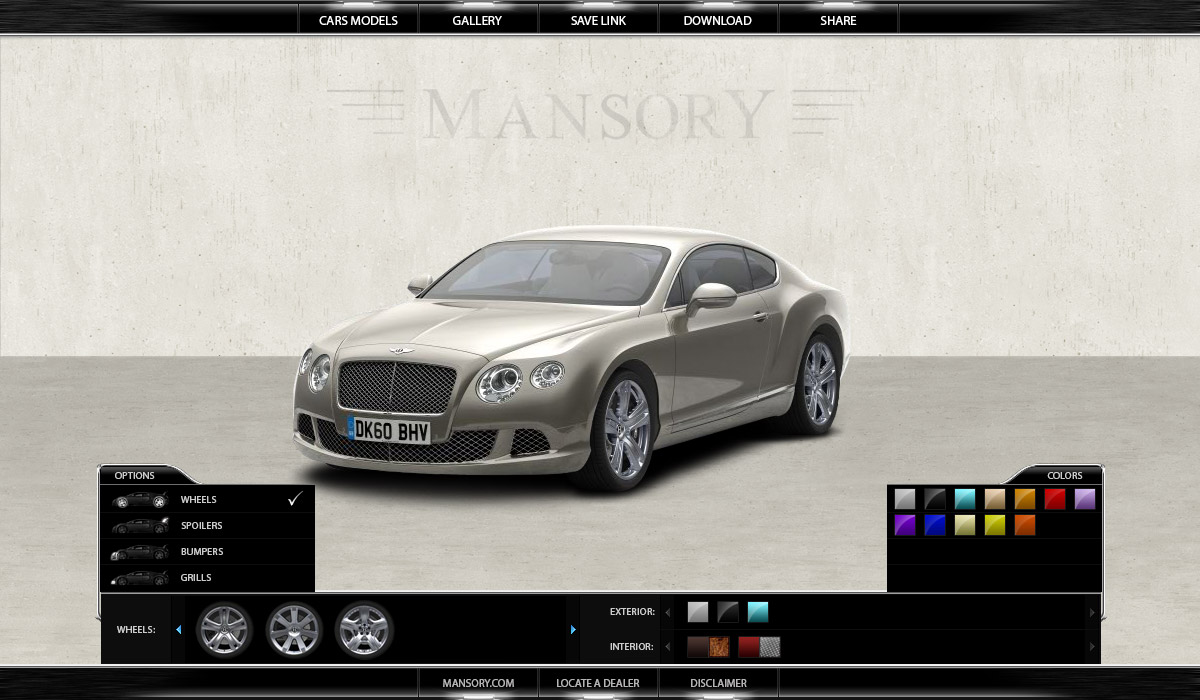The width and height of the screenshot is (1200, 700).
Task: Select the red and carbon Interior swatch
Action: (759, 647)
